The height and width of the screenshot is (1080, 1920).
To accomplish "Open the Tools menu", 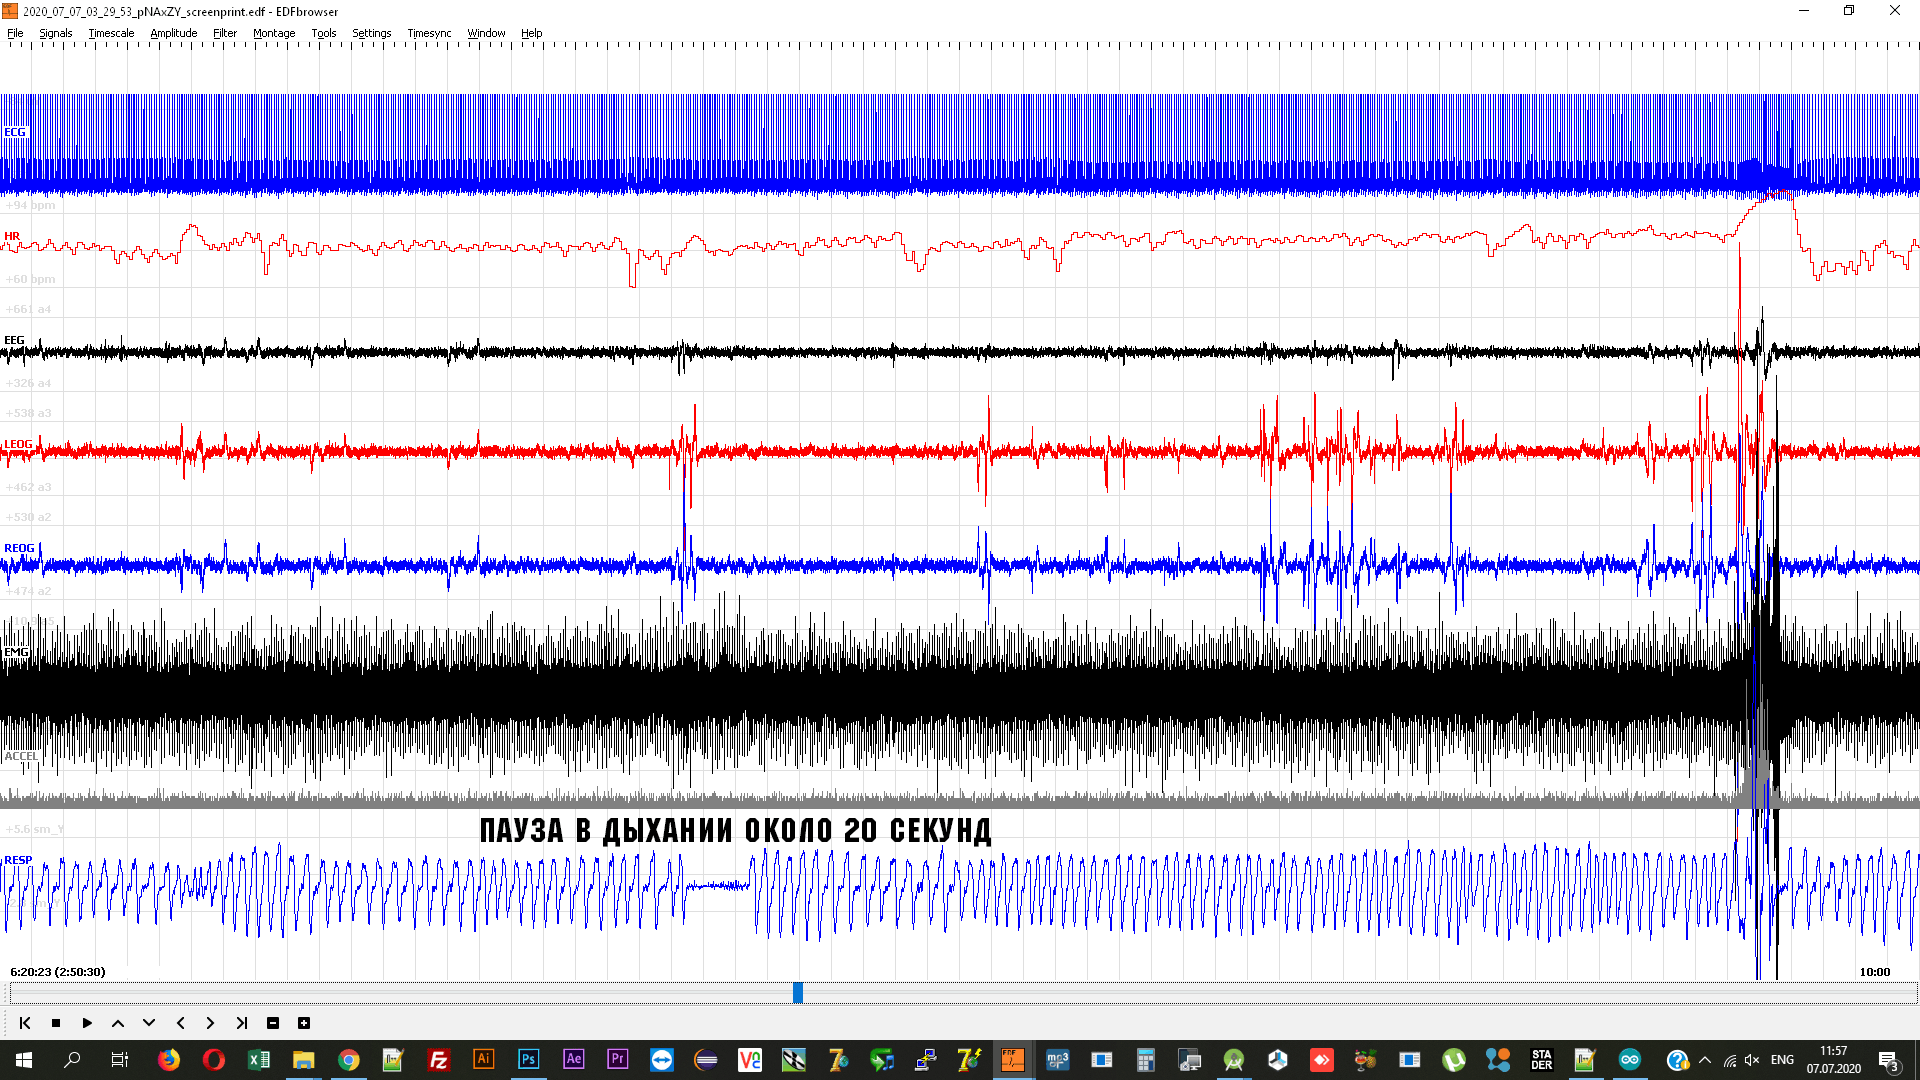I will coord(324,33).
